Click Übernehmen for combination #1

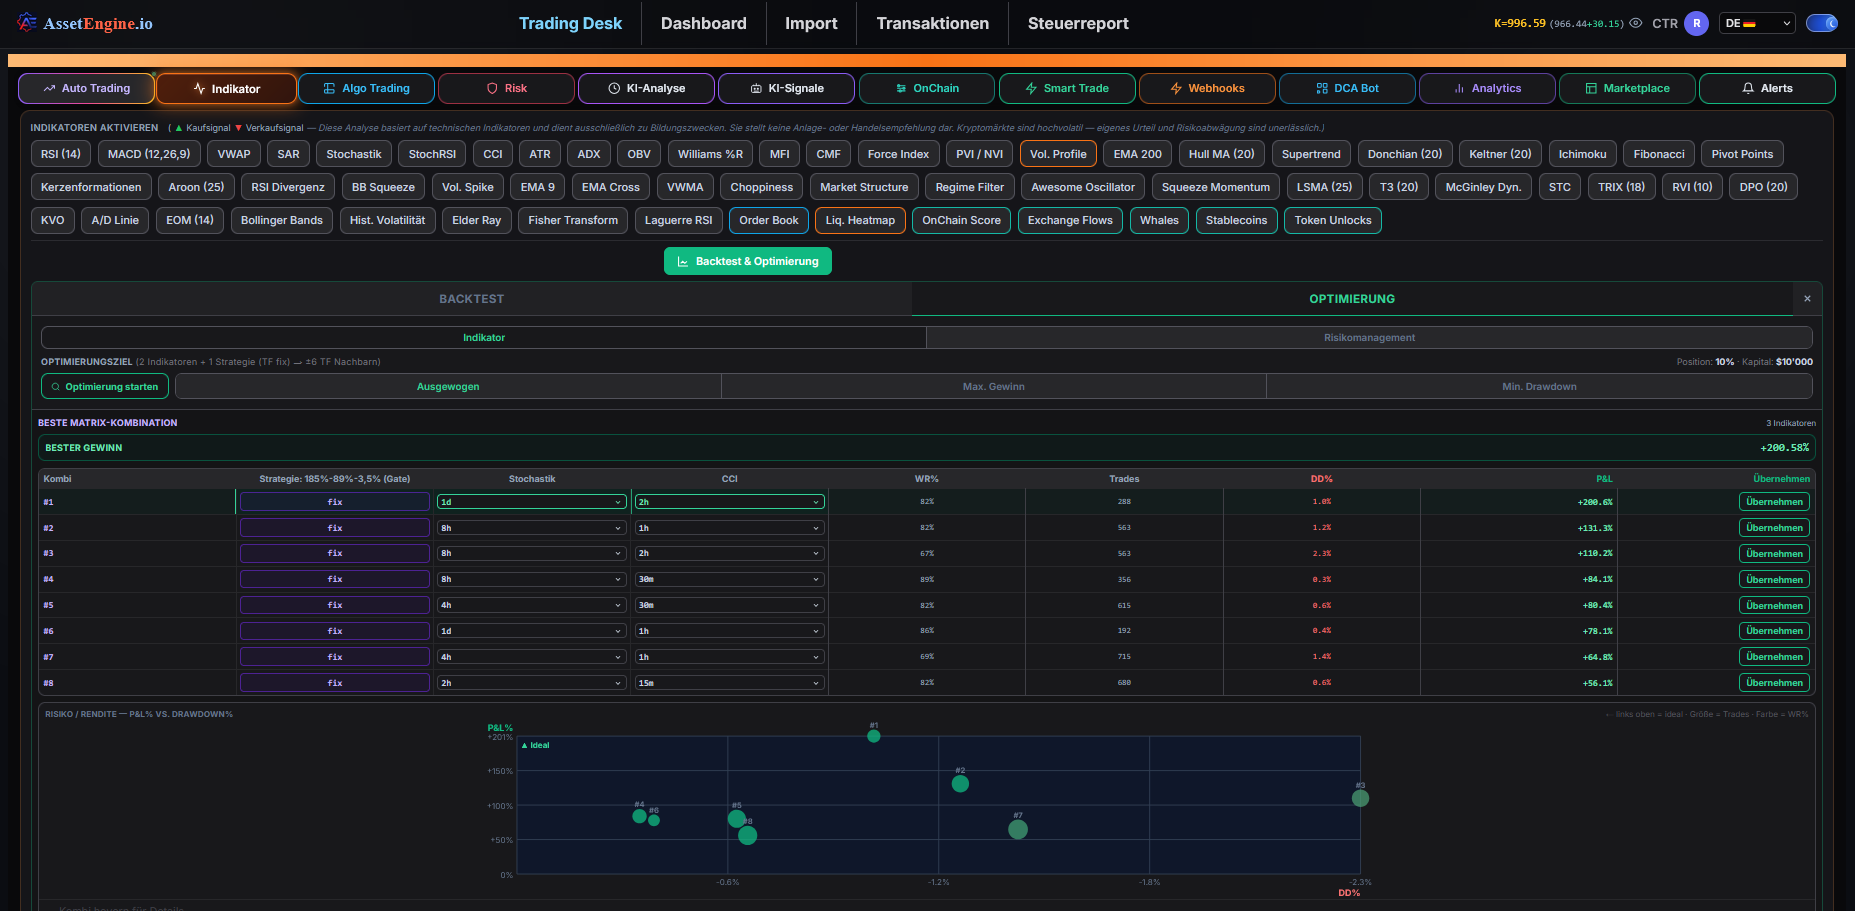pyautogui.click(x=1774, y=502)
